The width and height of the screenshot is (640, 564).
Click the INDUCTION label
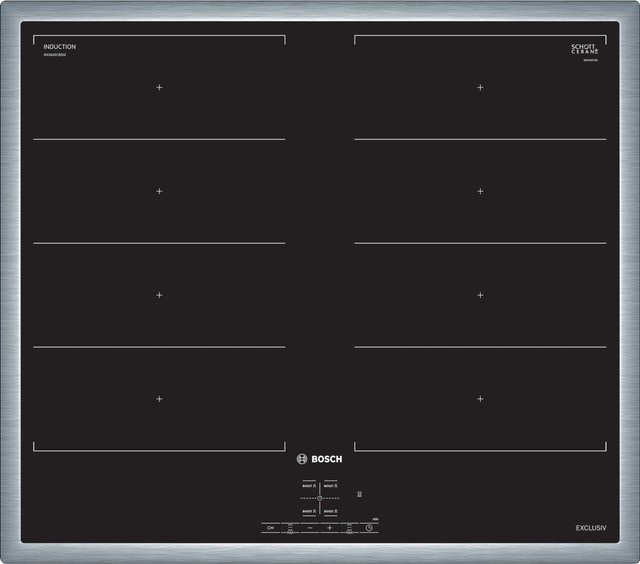tap(60, 47)
